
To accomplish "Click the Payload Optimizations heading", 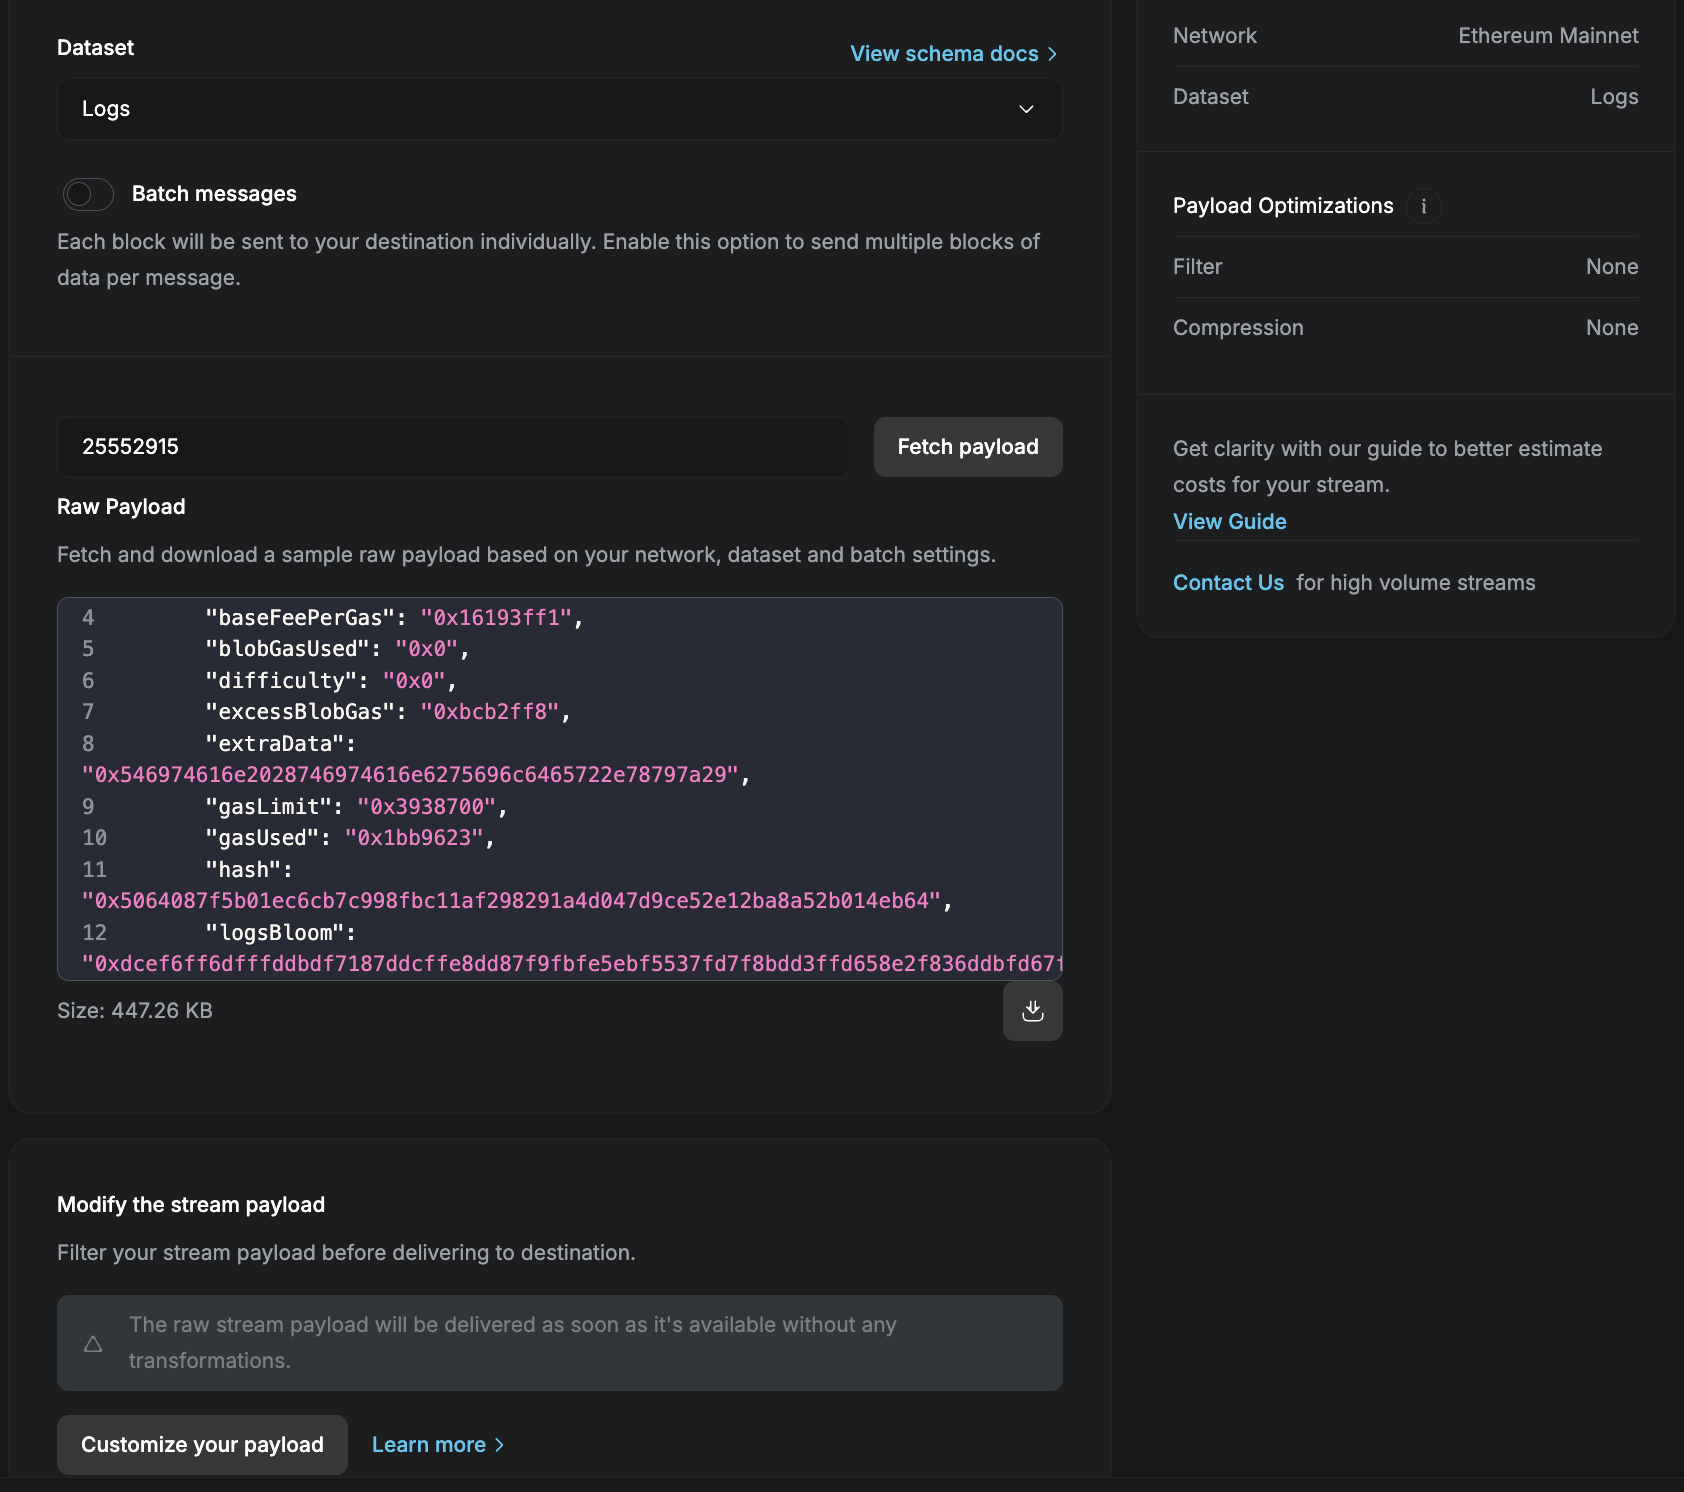I will (1283, 206).
